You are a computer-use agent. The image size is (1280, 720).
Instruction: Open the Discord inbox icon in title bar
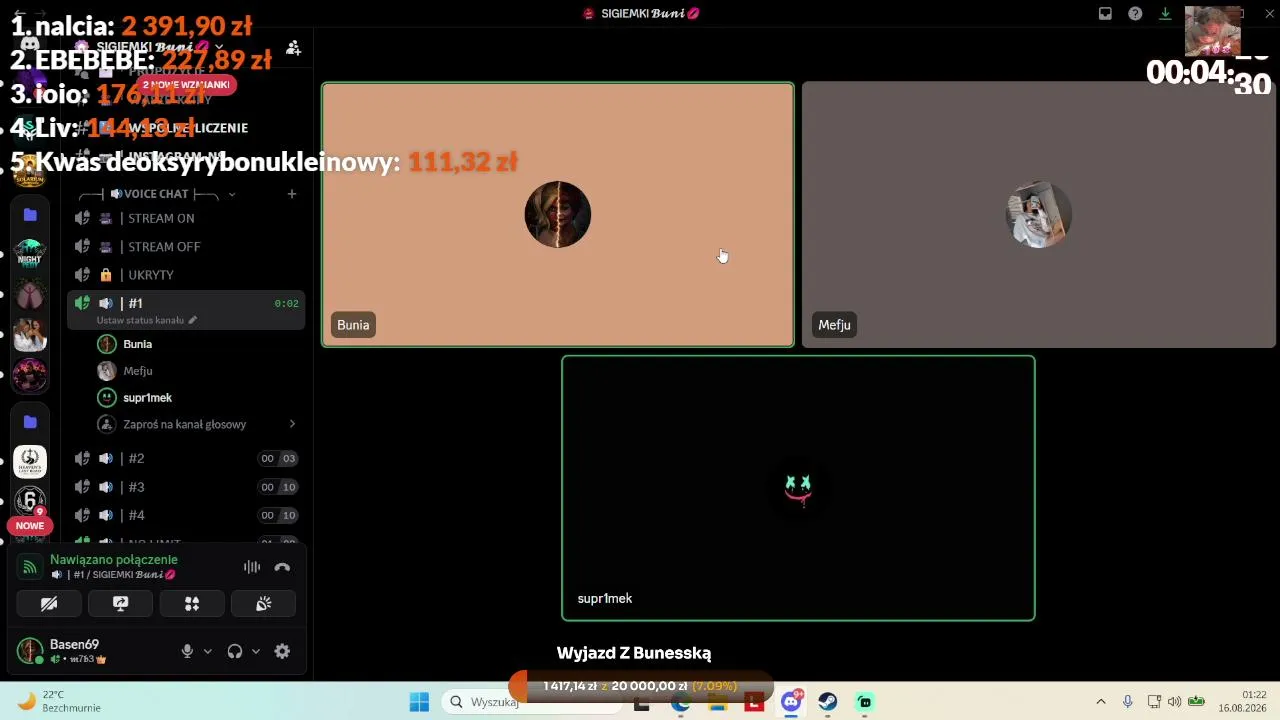(1105, 14)
